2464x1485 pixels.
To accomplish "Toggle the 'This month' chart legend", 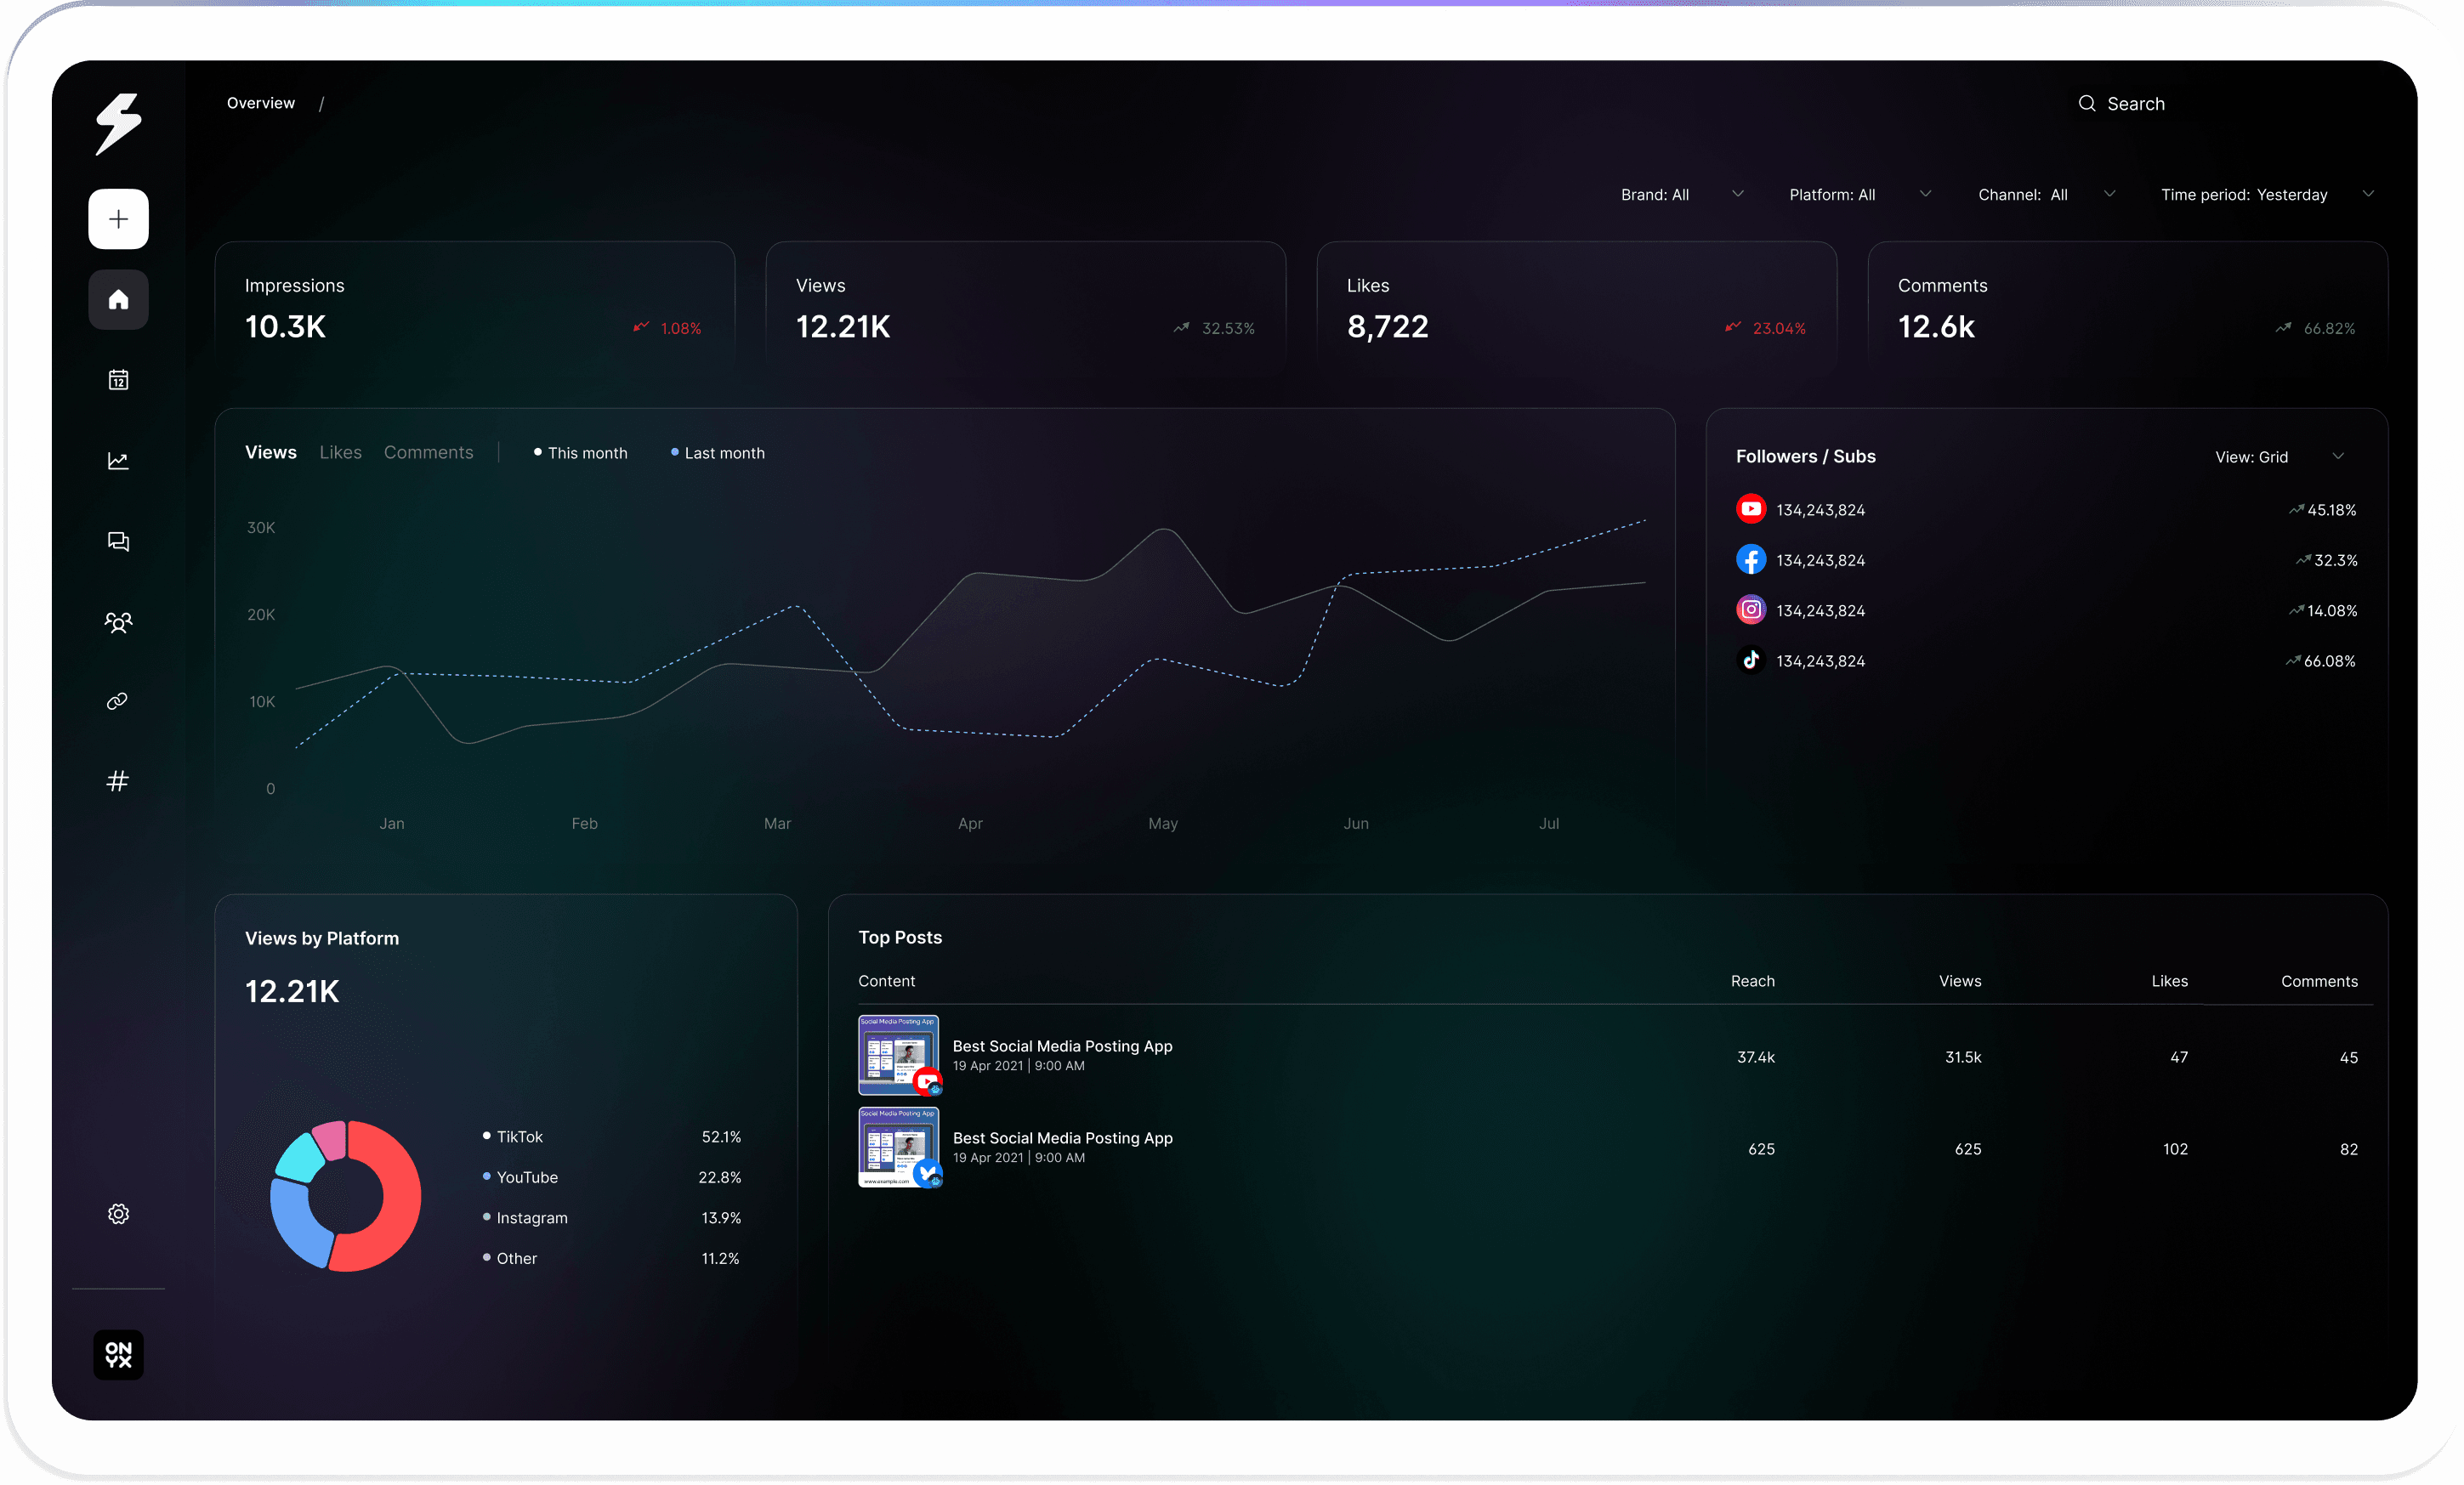I will [581, 453].
